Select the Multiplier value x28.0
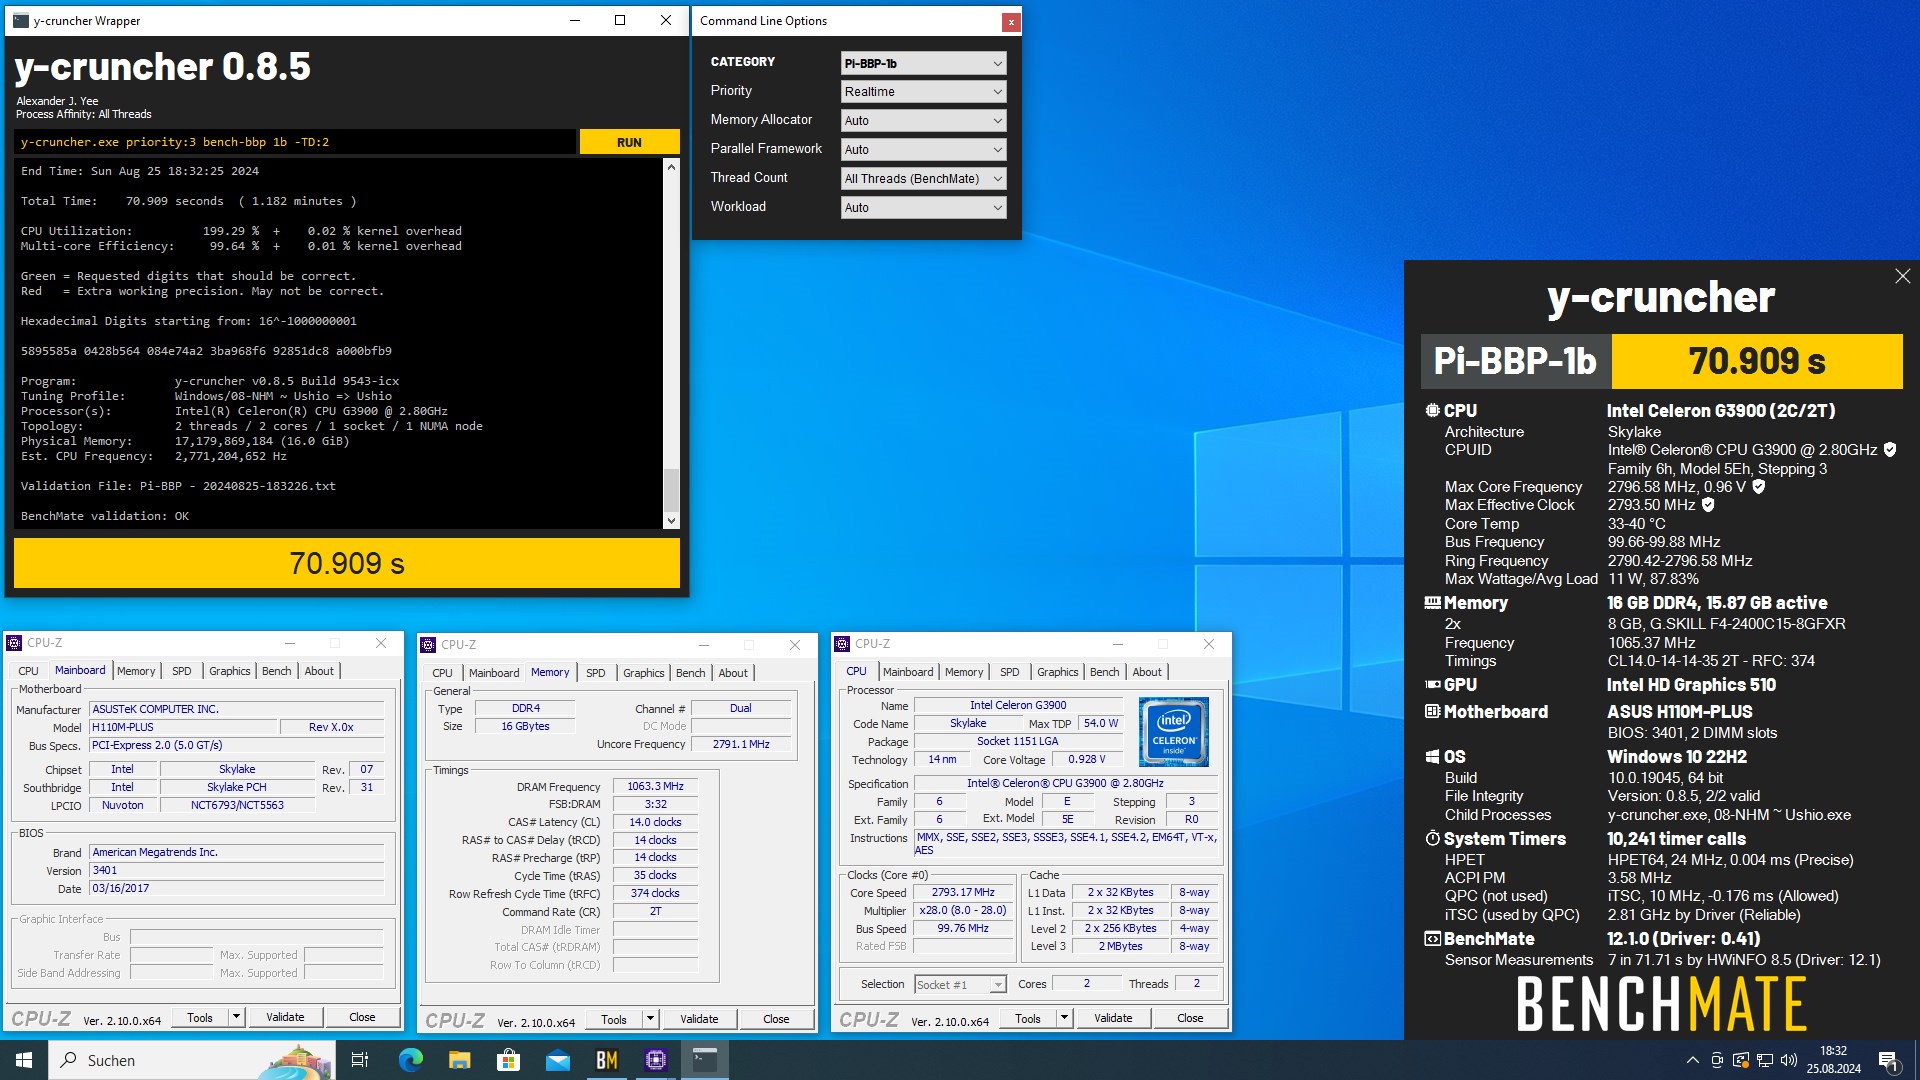Viewport: 1920px width, 1080px height. coord(963,910)
